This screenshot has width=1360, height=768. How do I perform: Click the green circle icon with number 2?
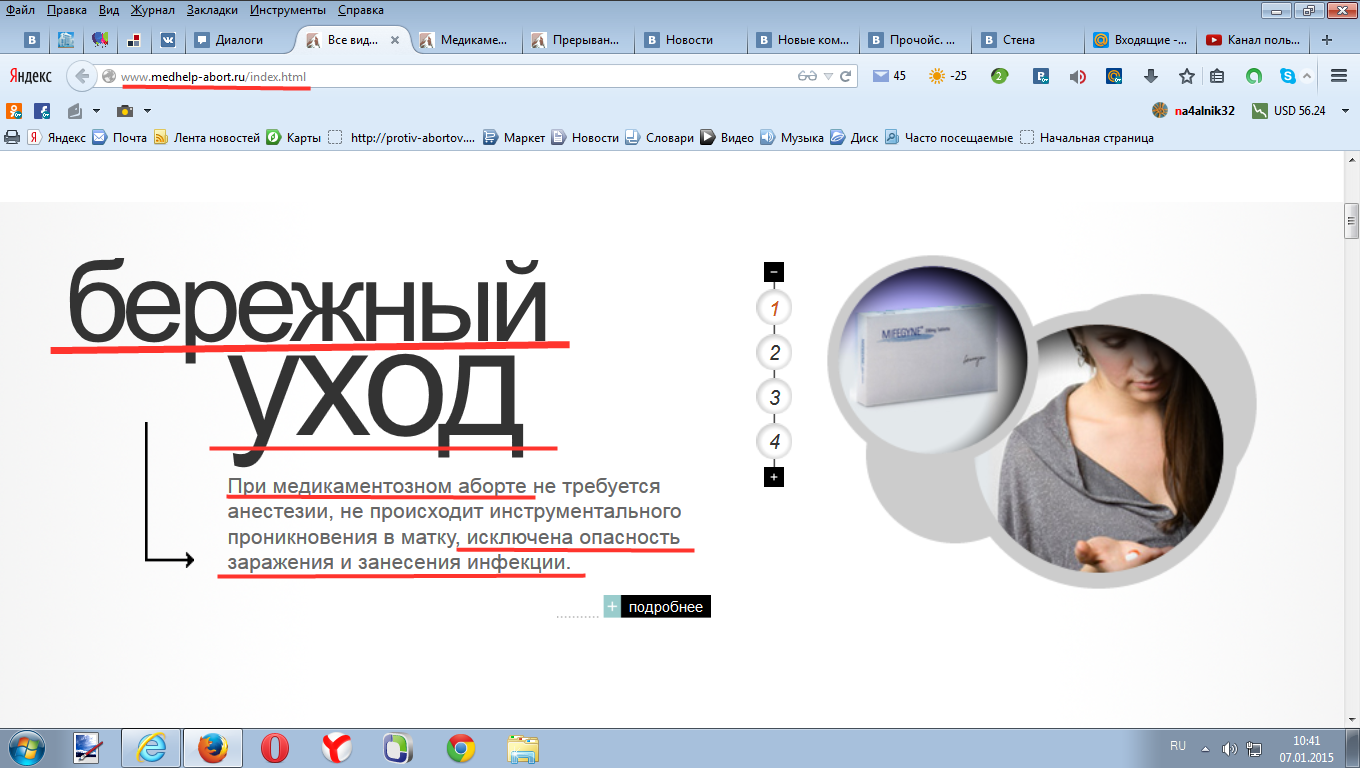pyautogui.click(x=999, y=76)
